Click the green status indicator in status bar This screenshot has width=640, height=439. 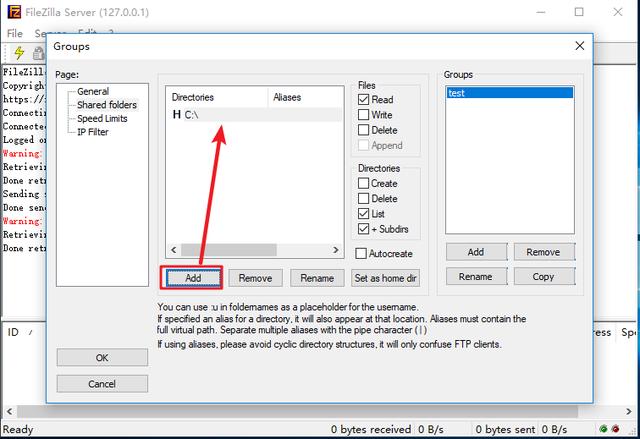(604, 429)
